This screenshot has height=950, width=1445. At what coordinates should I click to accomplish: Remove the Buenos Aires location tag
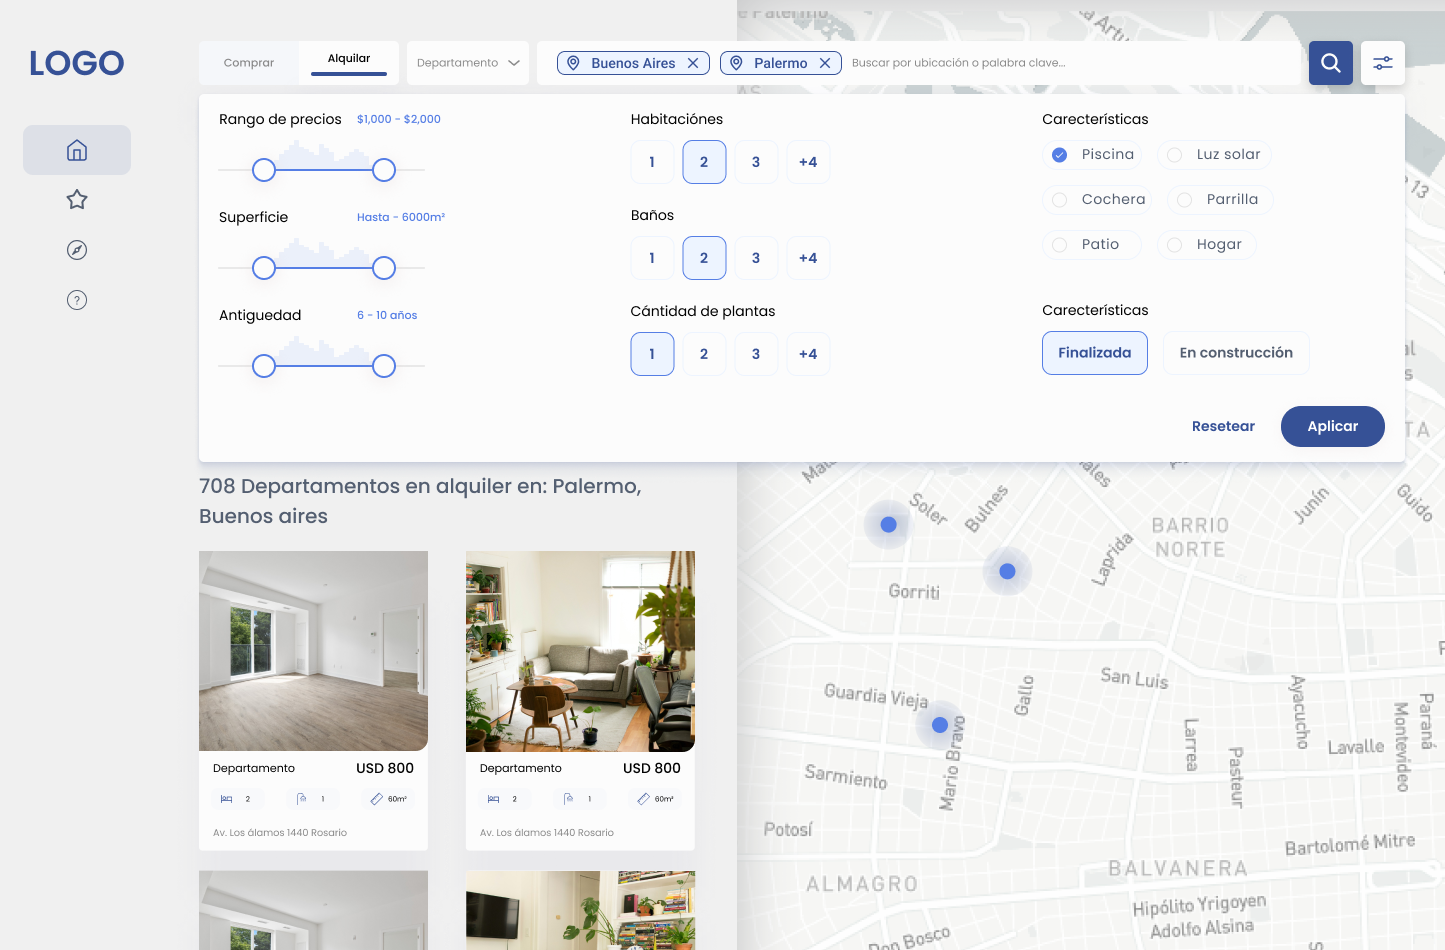(x=693, y=63)
